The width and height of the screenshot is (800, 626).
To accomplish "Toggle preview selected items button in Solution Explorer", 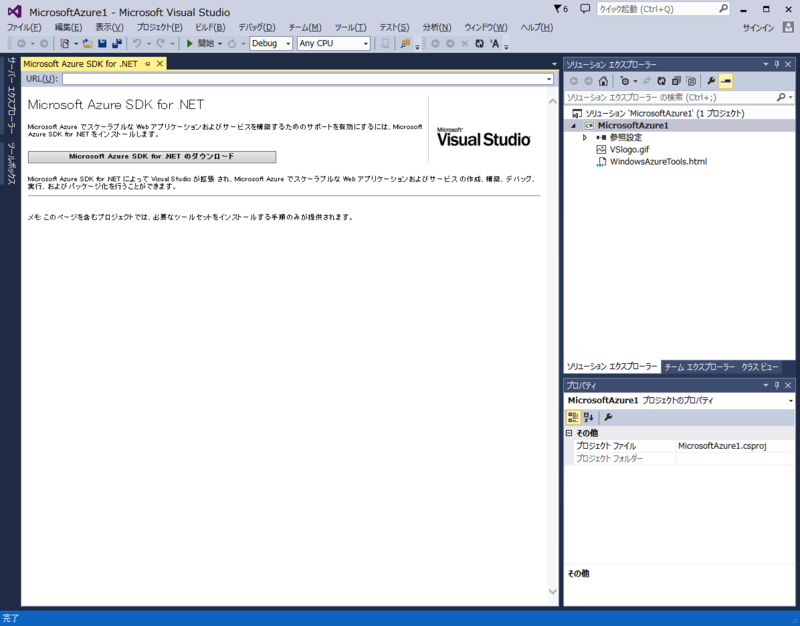I will pos(726,81).
